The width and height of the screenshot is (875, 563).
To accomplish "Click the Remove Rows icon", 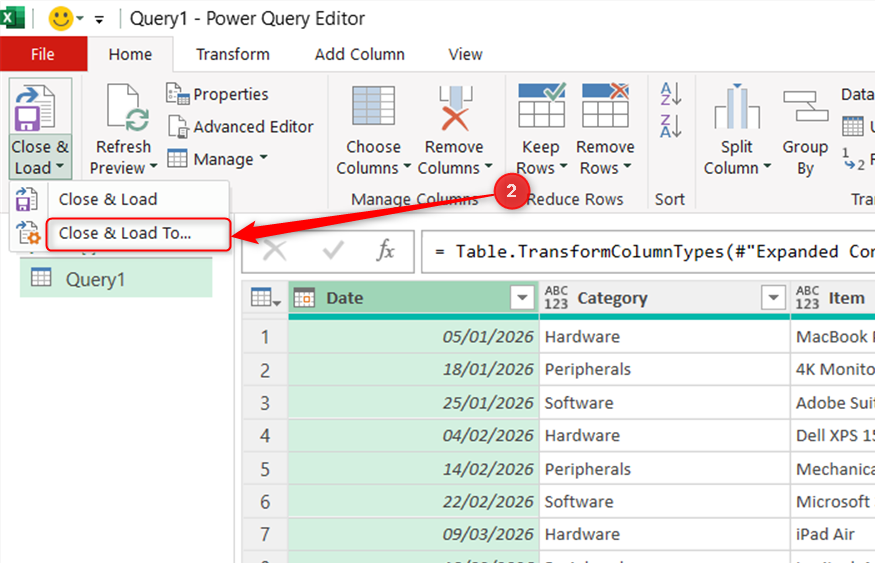I will tap(605, 105).
